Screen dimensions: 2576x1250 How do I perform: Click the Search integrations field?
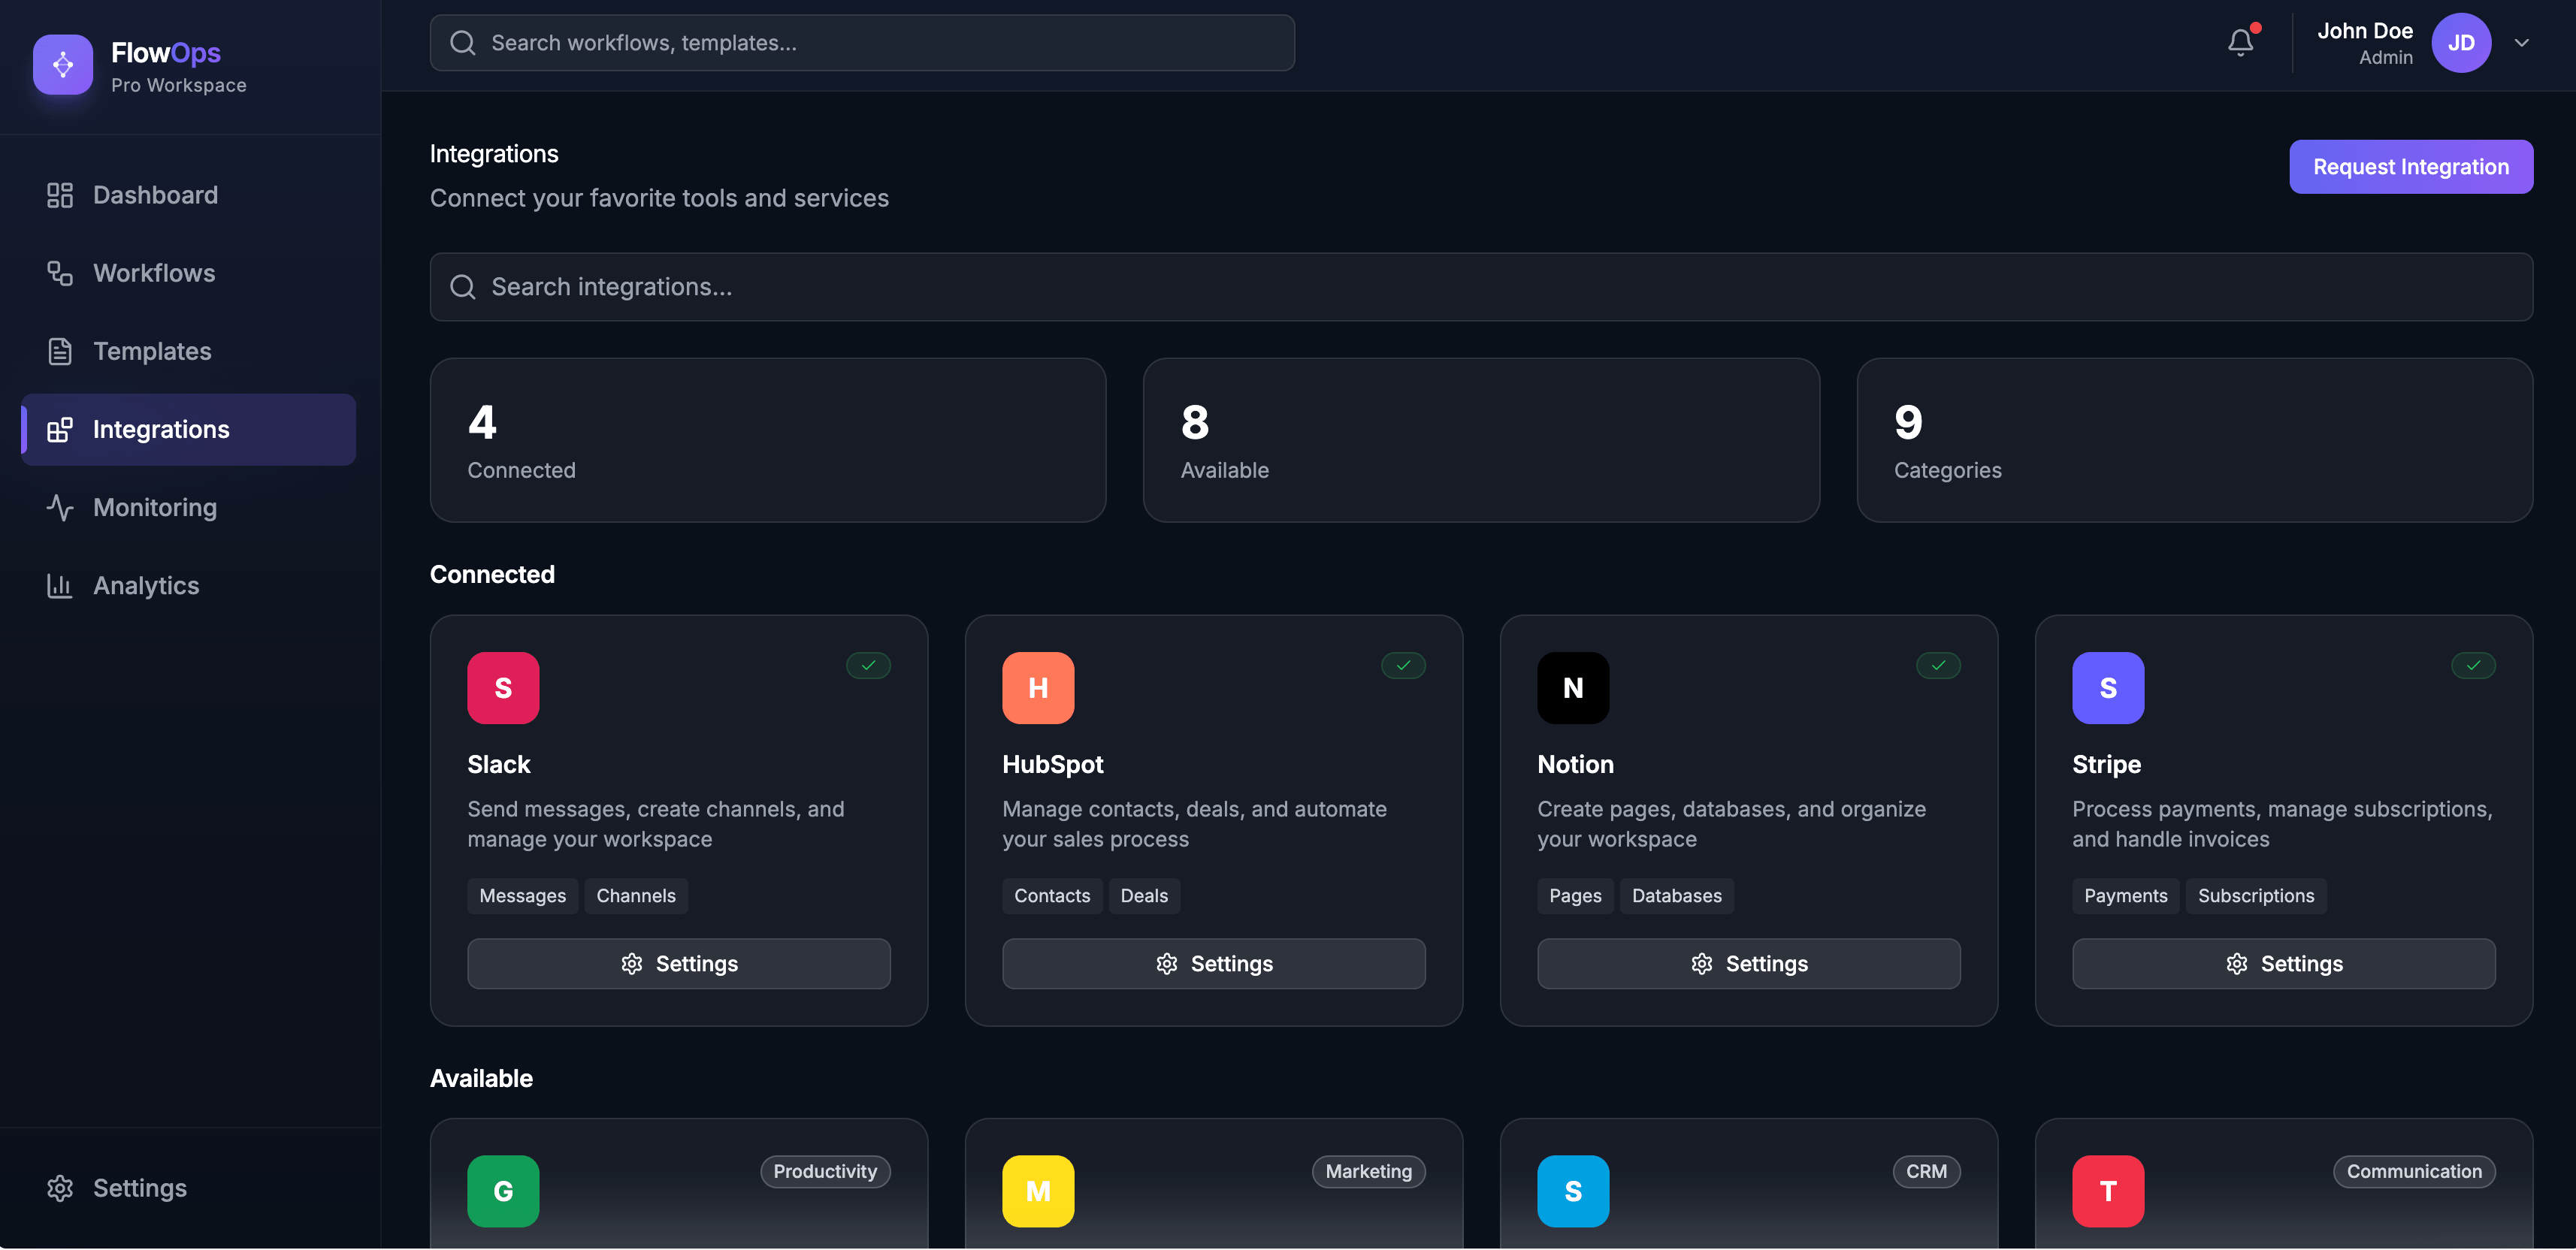[x=1480, y=287]
